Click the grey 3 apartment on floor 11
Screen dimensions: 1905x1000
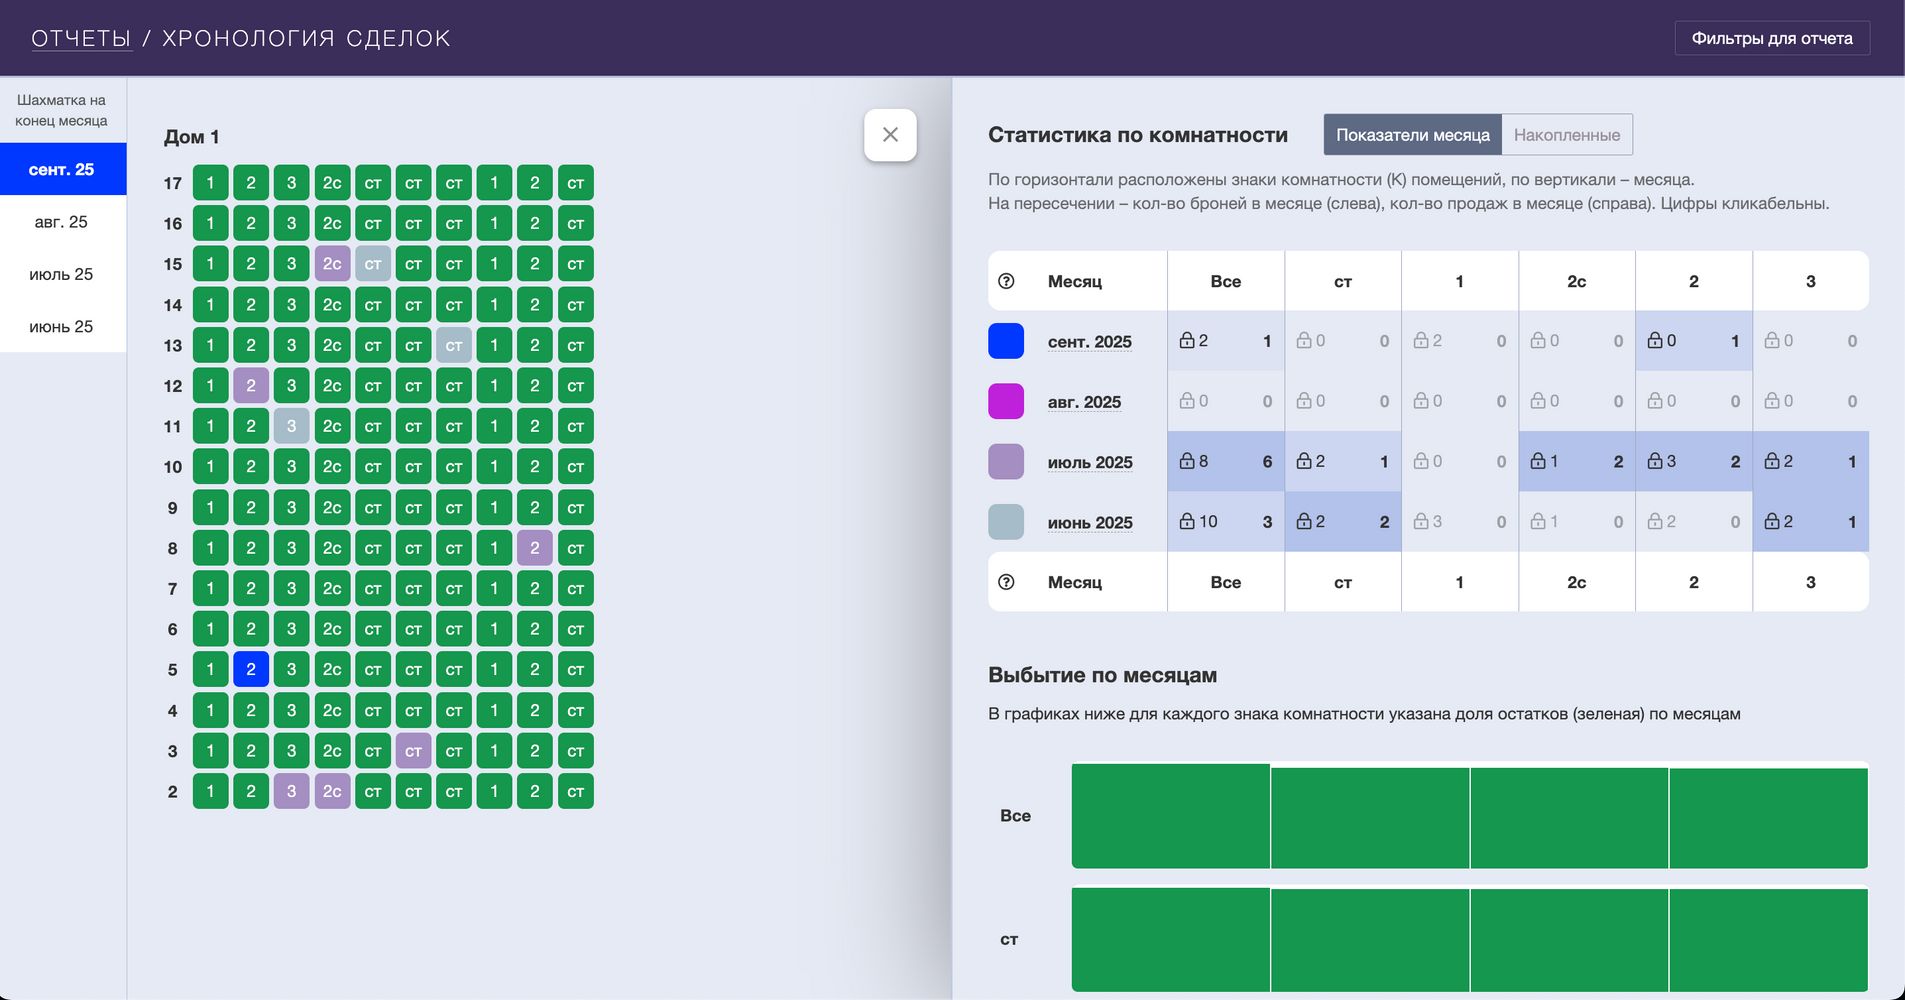(291, 426)
